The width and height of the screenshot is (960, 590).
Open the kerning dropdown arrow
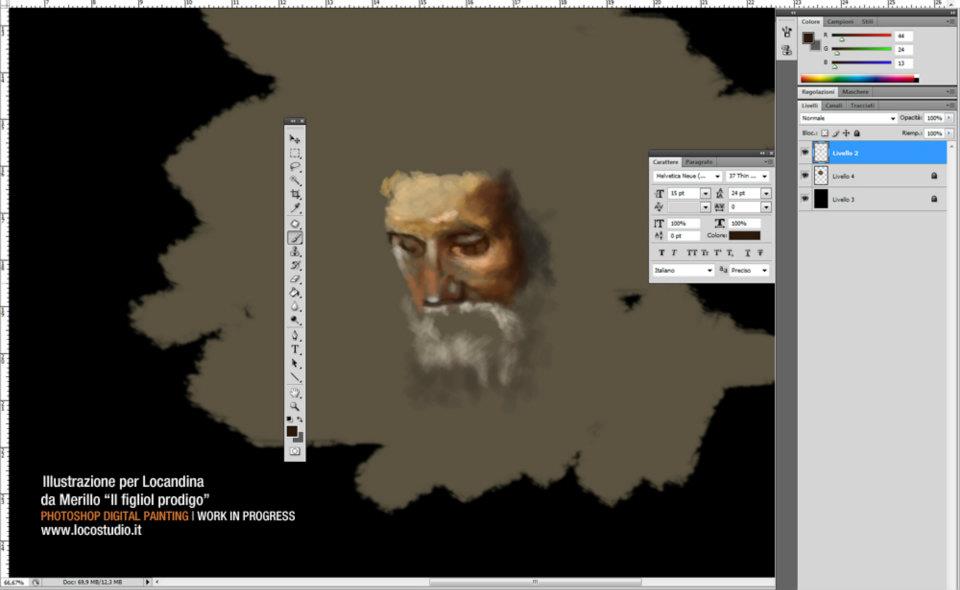pos(705,207)
